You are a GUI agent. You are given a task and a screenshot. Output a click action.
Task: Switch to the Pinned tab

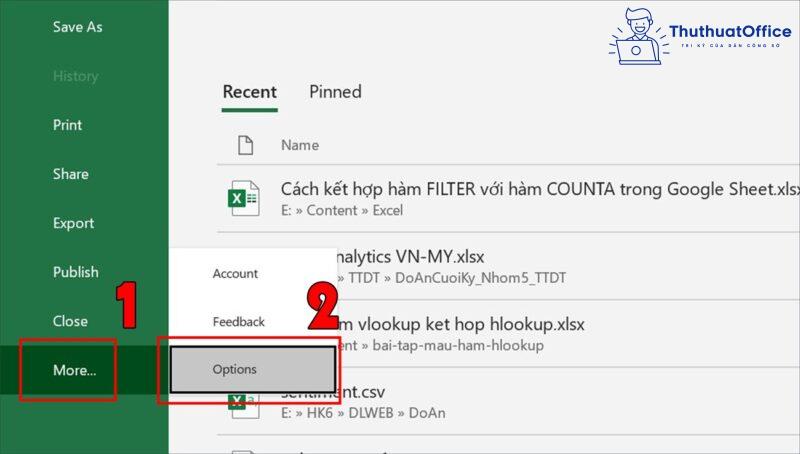click(x=335, y=92)
